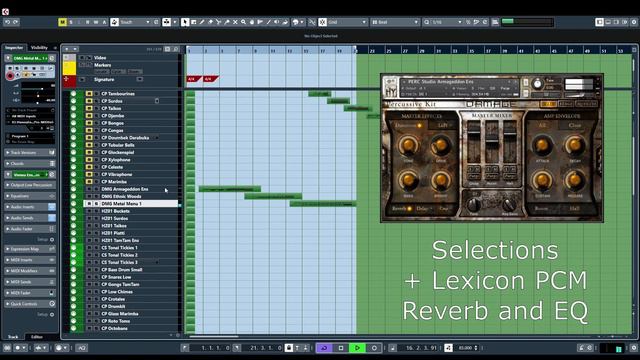Screen dimensions: 640x360
Task: Click the Video track label
Action: click(x=100, y=58)
